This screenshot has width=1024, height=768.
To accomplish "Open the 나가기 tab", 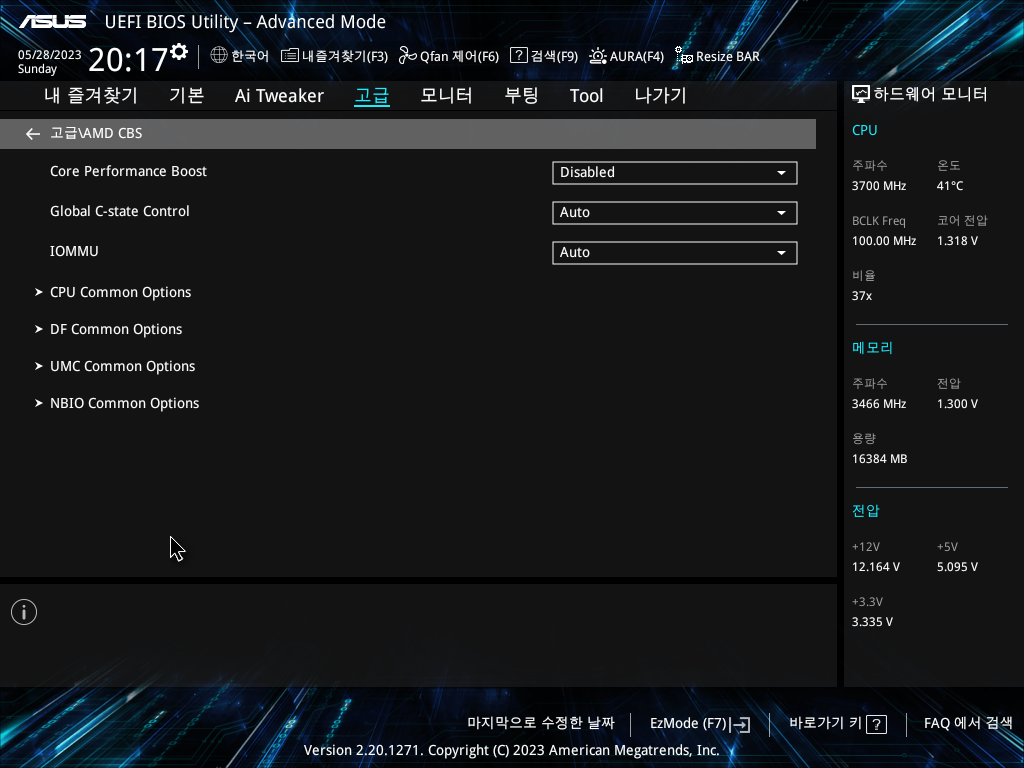I will tap(660, 95).
